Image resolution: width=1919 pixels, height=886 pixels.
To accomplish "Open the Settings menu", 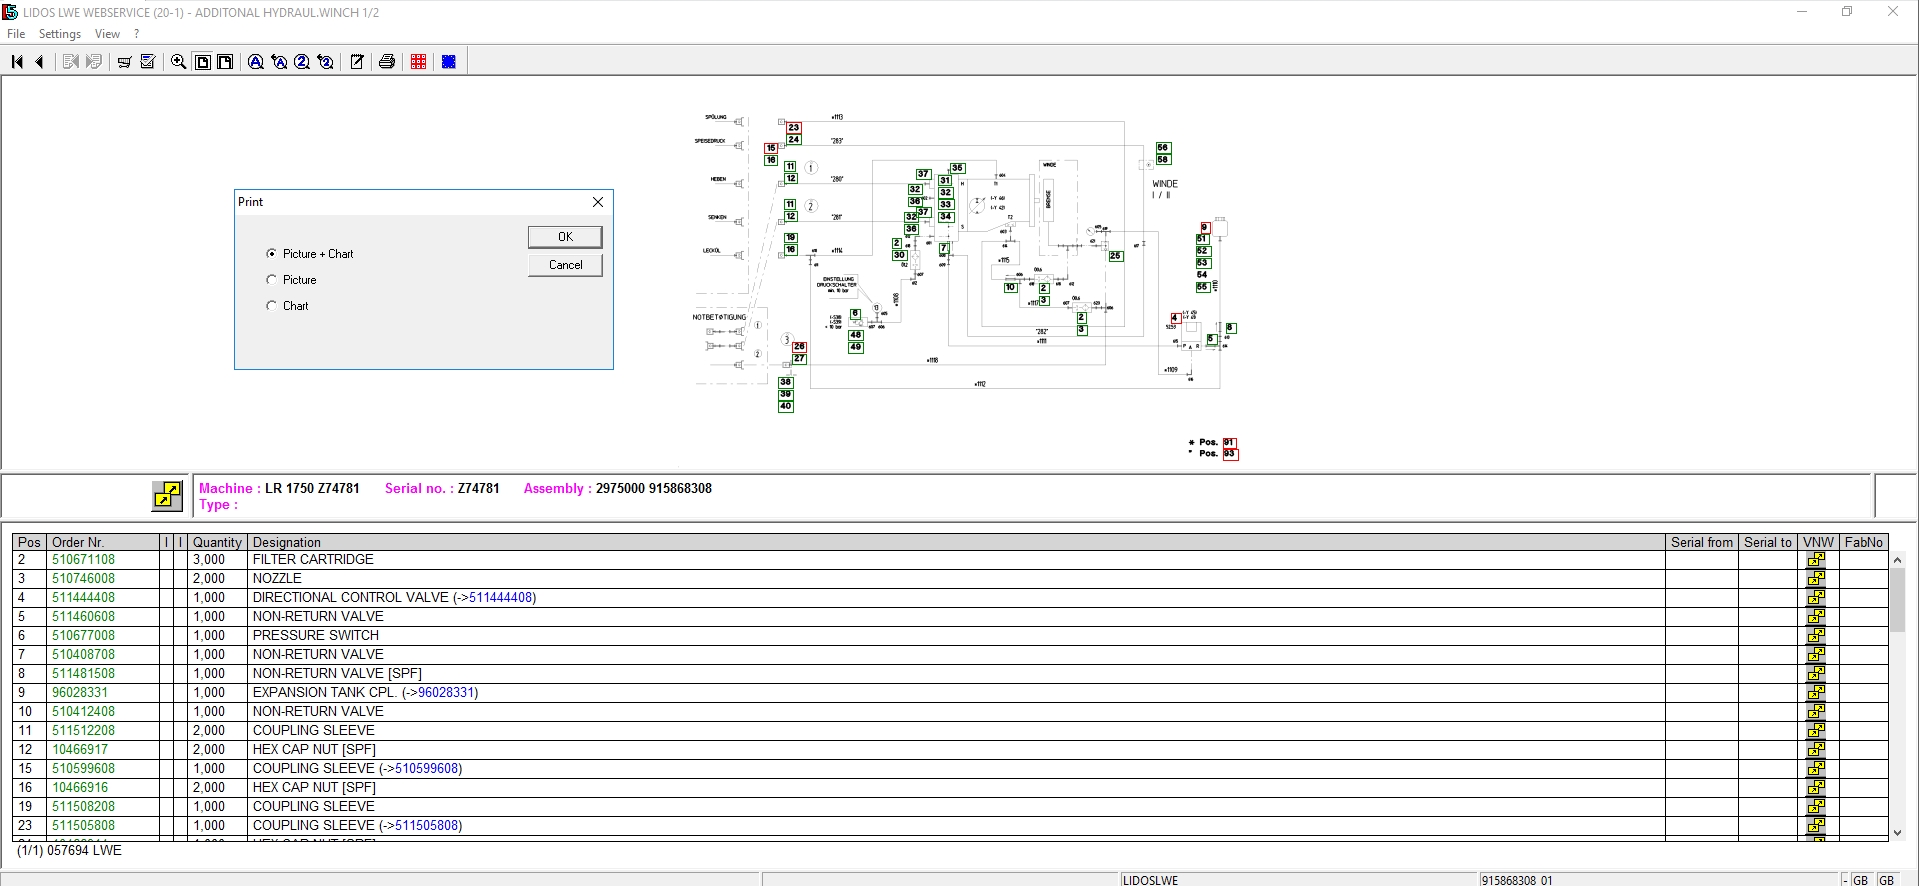I will point(60,34).
